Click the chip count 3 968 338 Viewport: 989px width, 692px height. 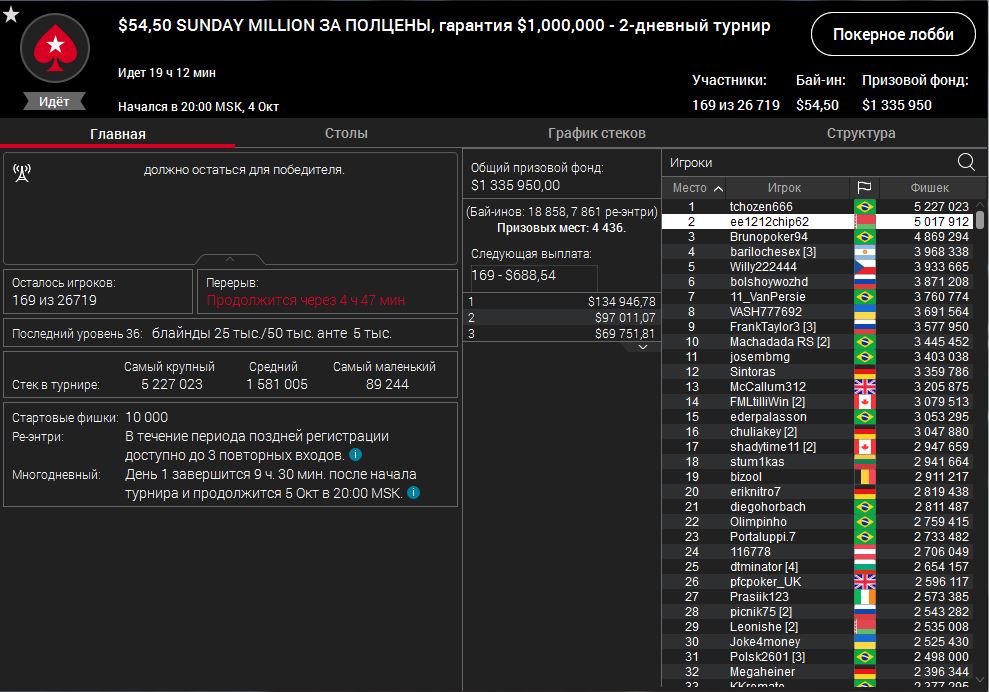point(941,252)
